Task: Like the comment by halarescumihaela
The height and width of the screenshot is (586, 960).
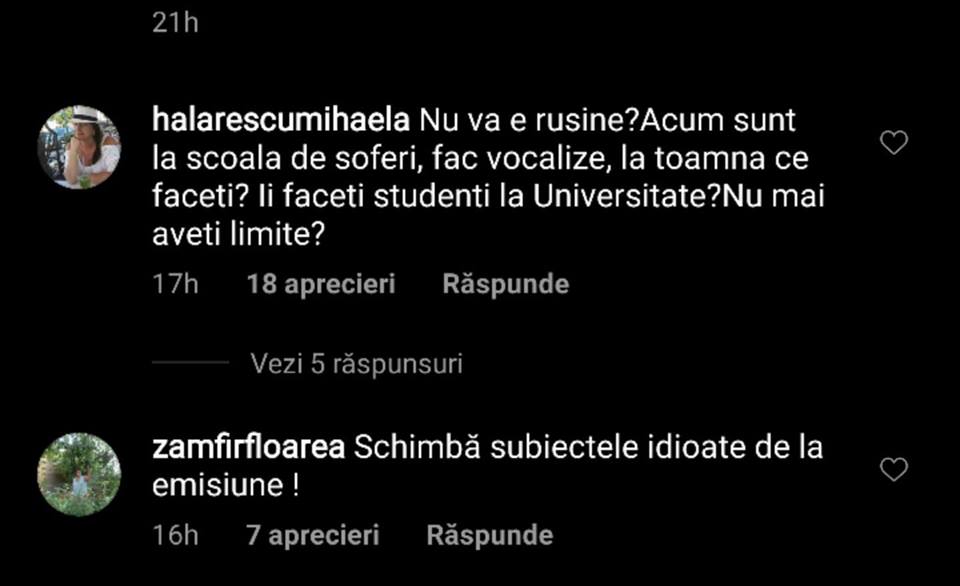Action: coord(893,143)
